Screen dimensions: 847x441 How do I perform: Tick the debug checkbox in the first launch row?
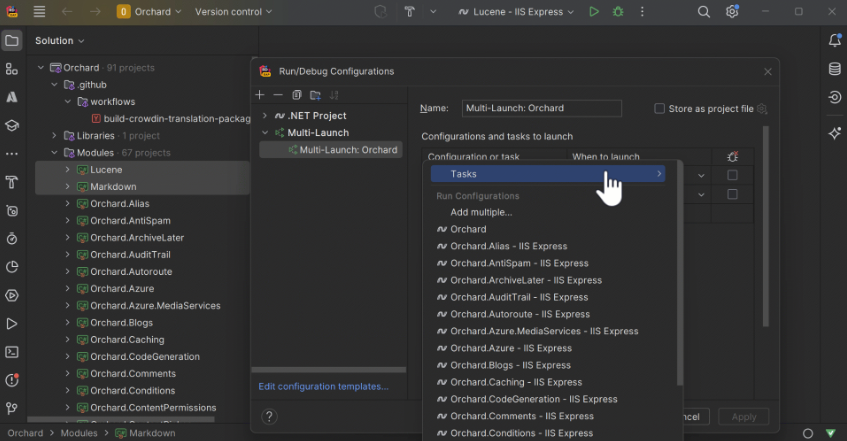(x=732, y=175)
